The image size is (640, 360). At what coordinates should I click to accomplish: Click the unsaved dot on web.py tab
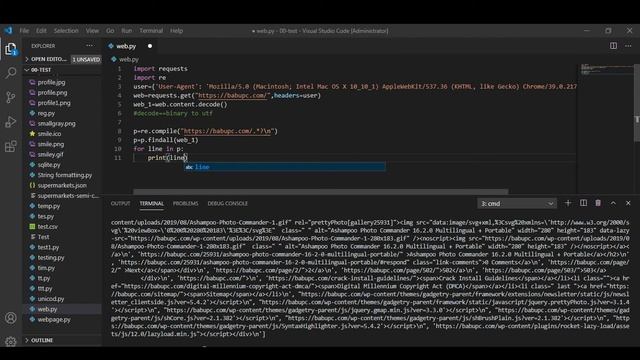click(150, 46)
